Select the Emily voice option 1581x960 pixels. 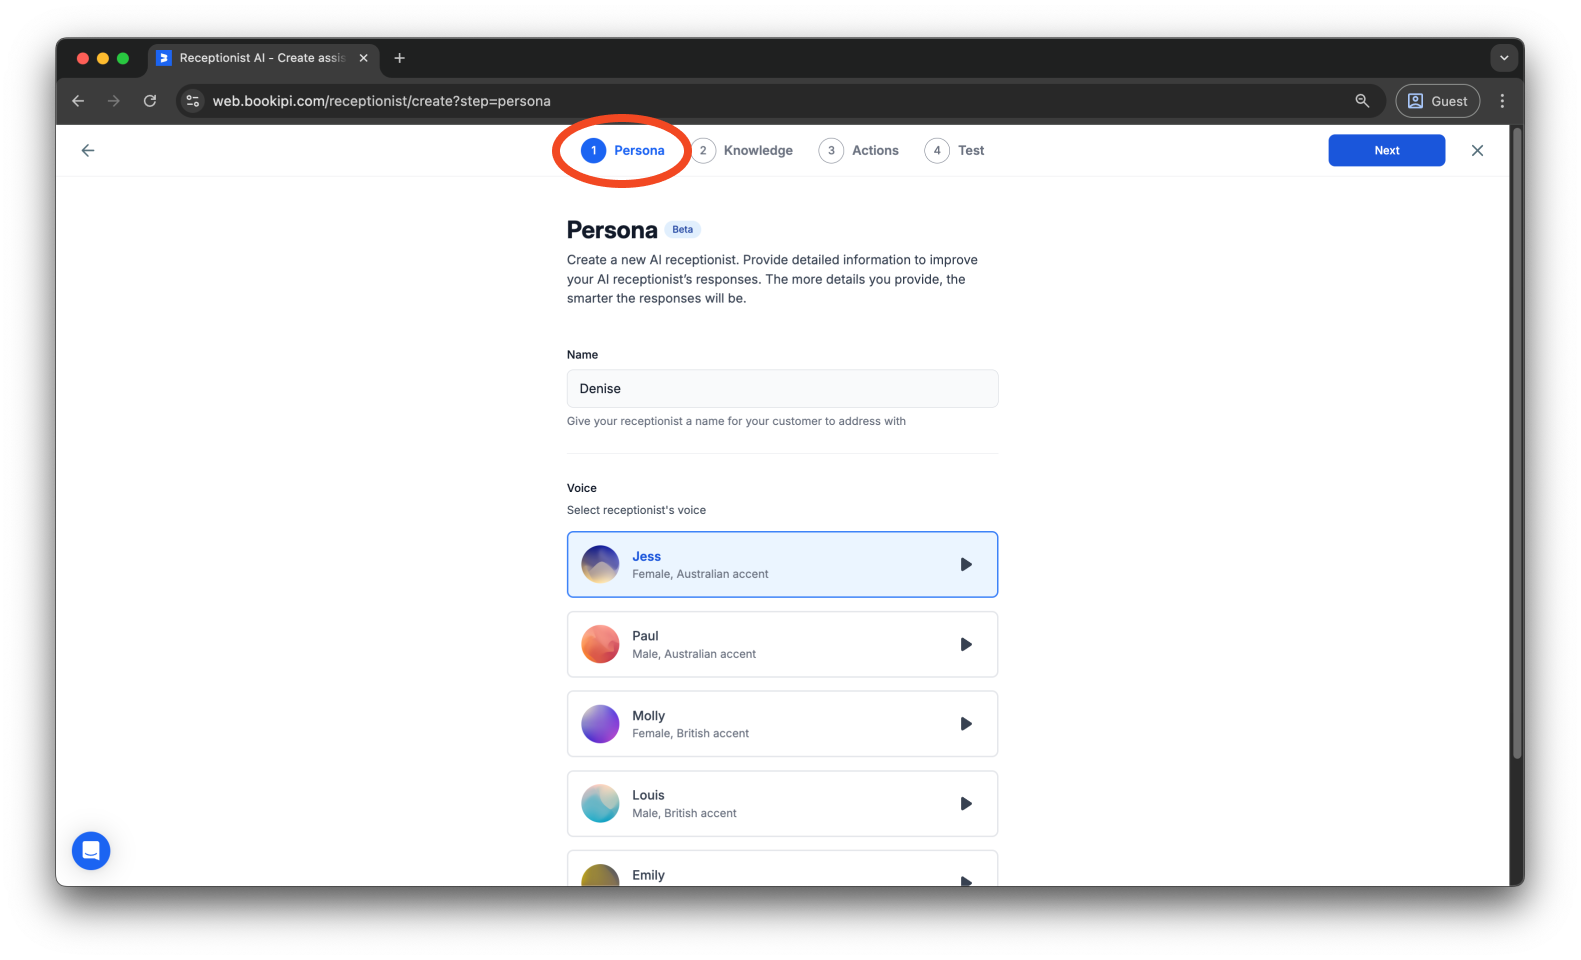pyautogui.click(x=782, y=869)
